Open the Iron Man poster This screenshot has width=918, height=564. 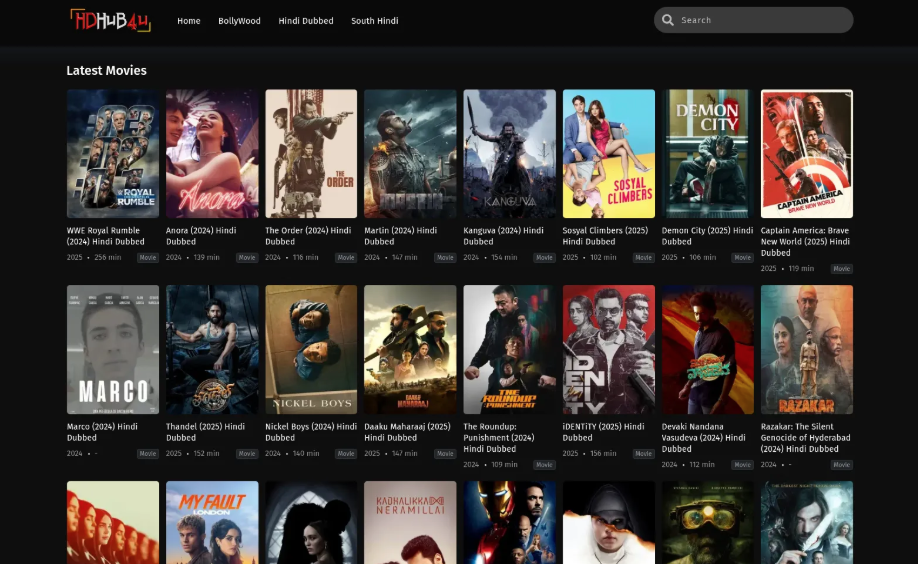point(509,522)
